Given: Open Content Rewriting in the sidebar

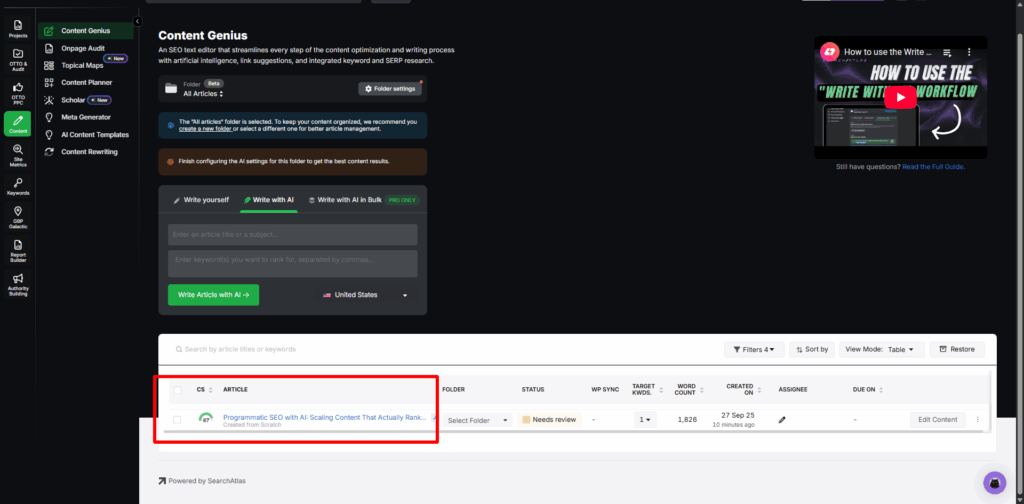Looking at the screenshot, I should pyautogui.click(x=89, y=151).
